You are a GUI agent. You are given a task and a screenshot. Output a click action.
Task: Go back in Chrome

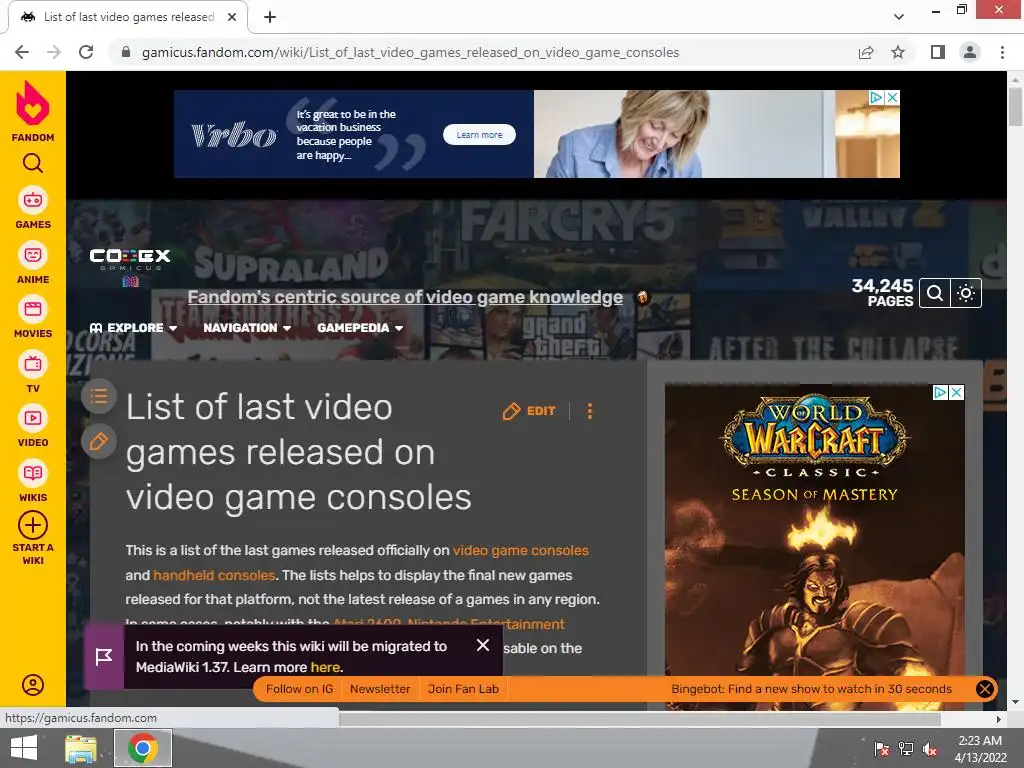coord(22,52)
